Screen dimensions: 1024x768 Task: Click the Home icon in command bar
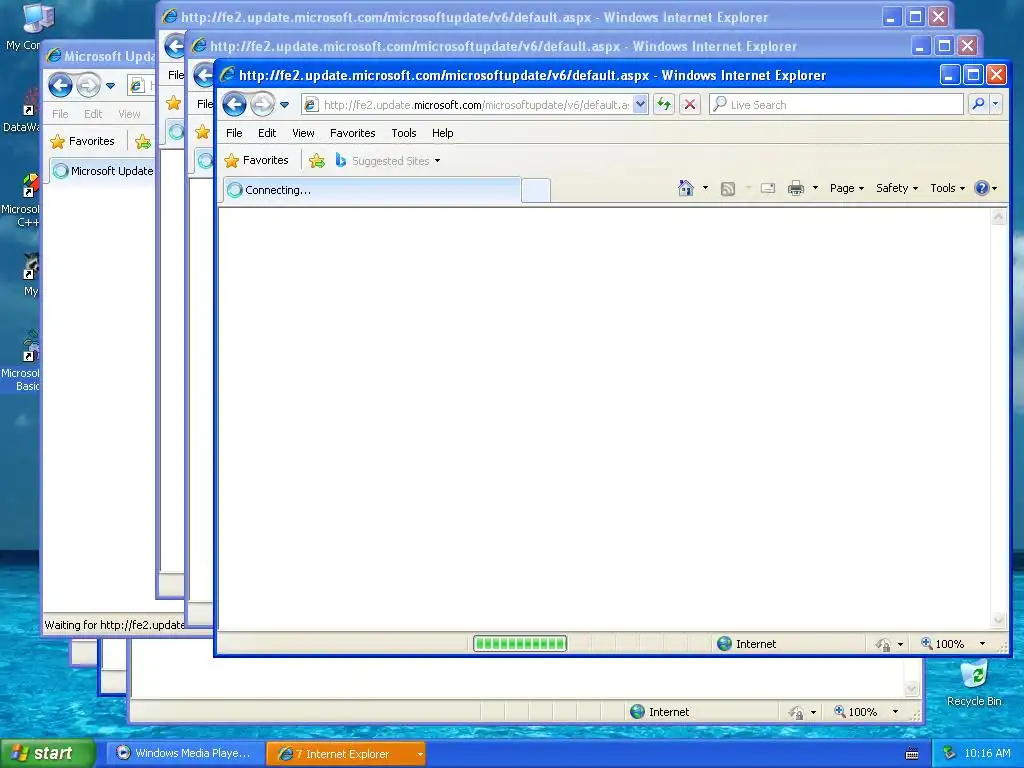(685, 188)
